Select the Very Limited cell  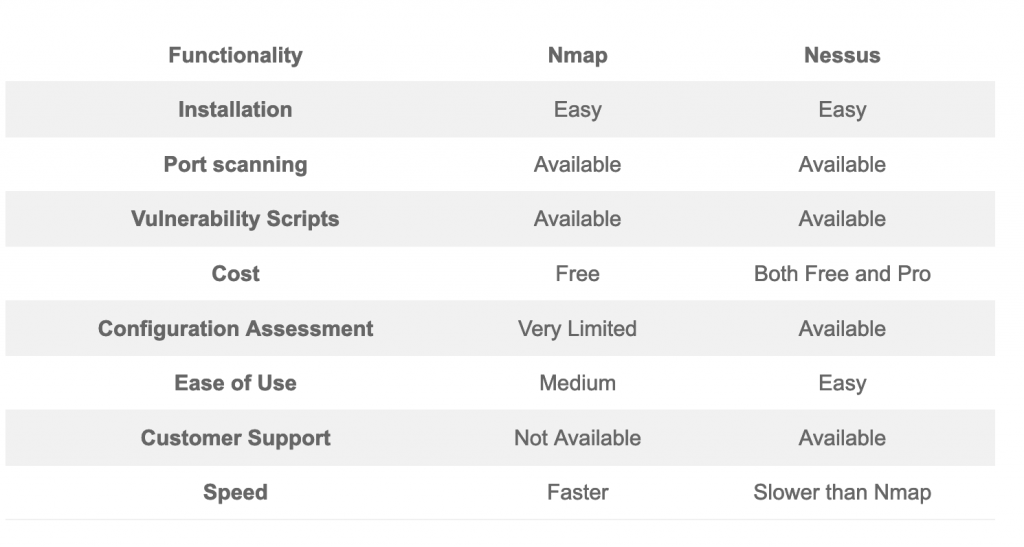577,329
